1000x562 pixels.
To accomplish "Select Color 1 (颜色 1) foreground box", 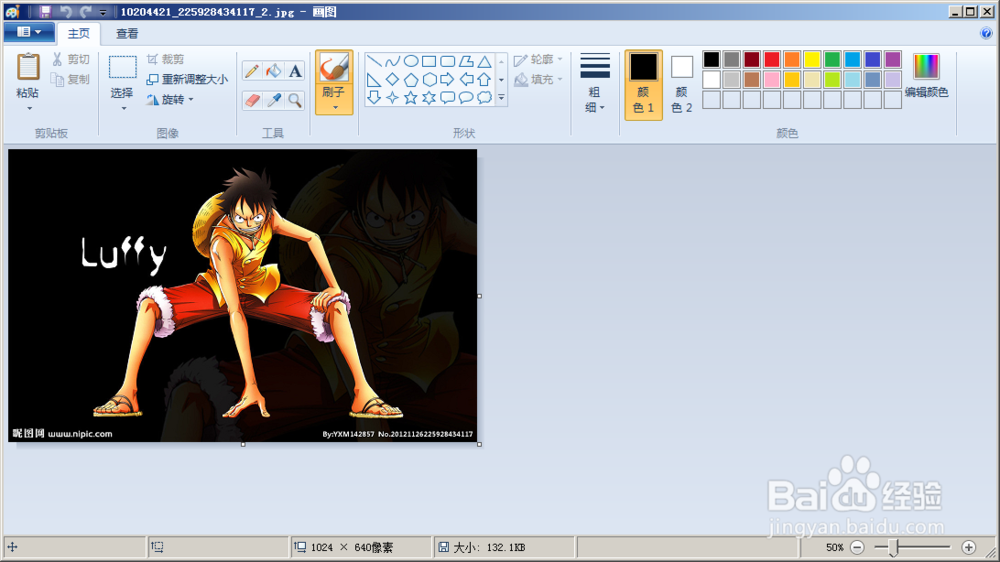I will coord(643,84).
